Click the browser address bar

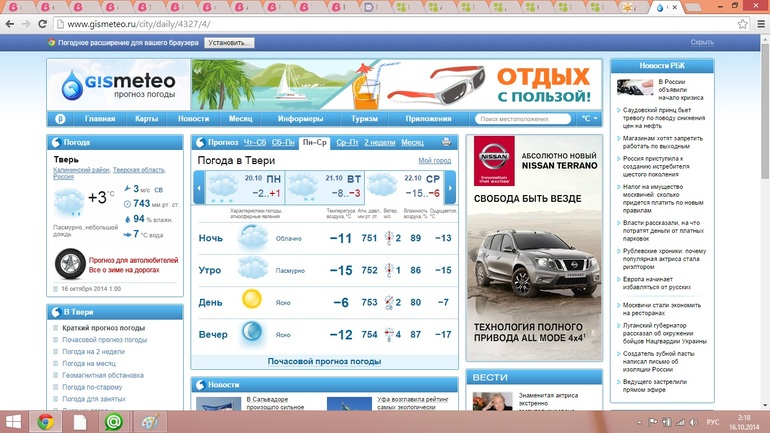[393, 24]
